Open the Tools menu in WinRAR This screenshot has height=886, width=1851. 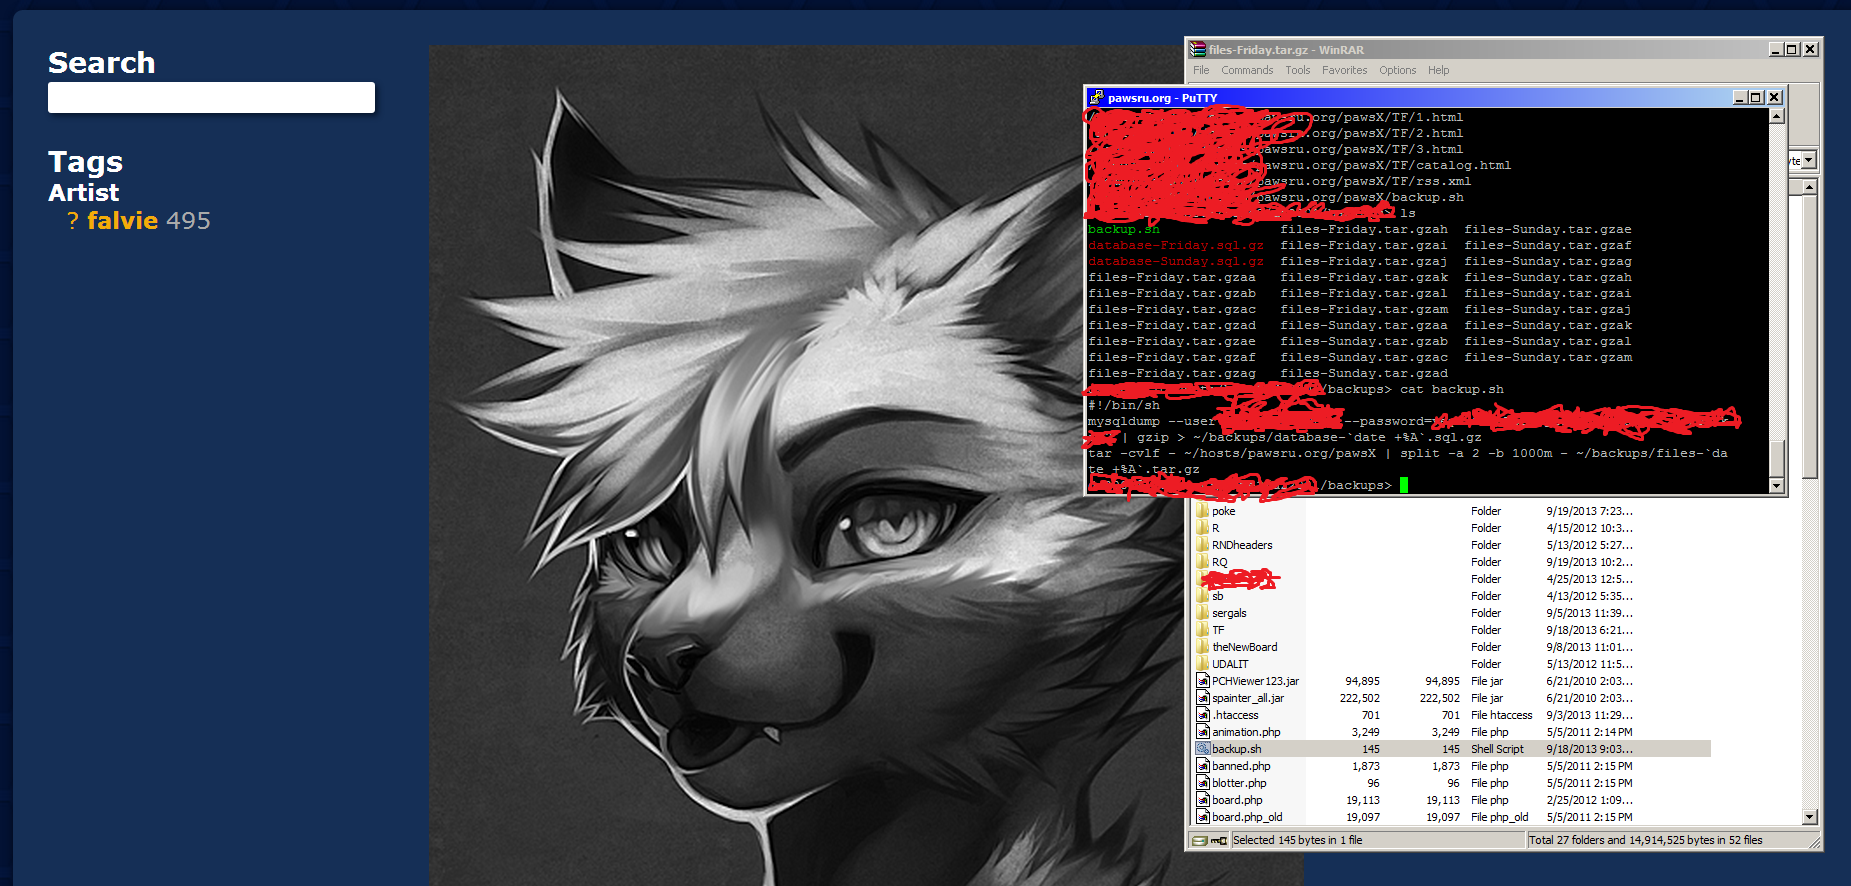pyautogui.click(x=1298, y=70)
